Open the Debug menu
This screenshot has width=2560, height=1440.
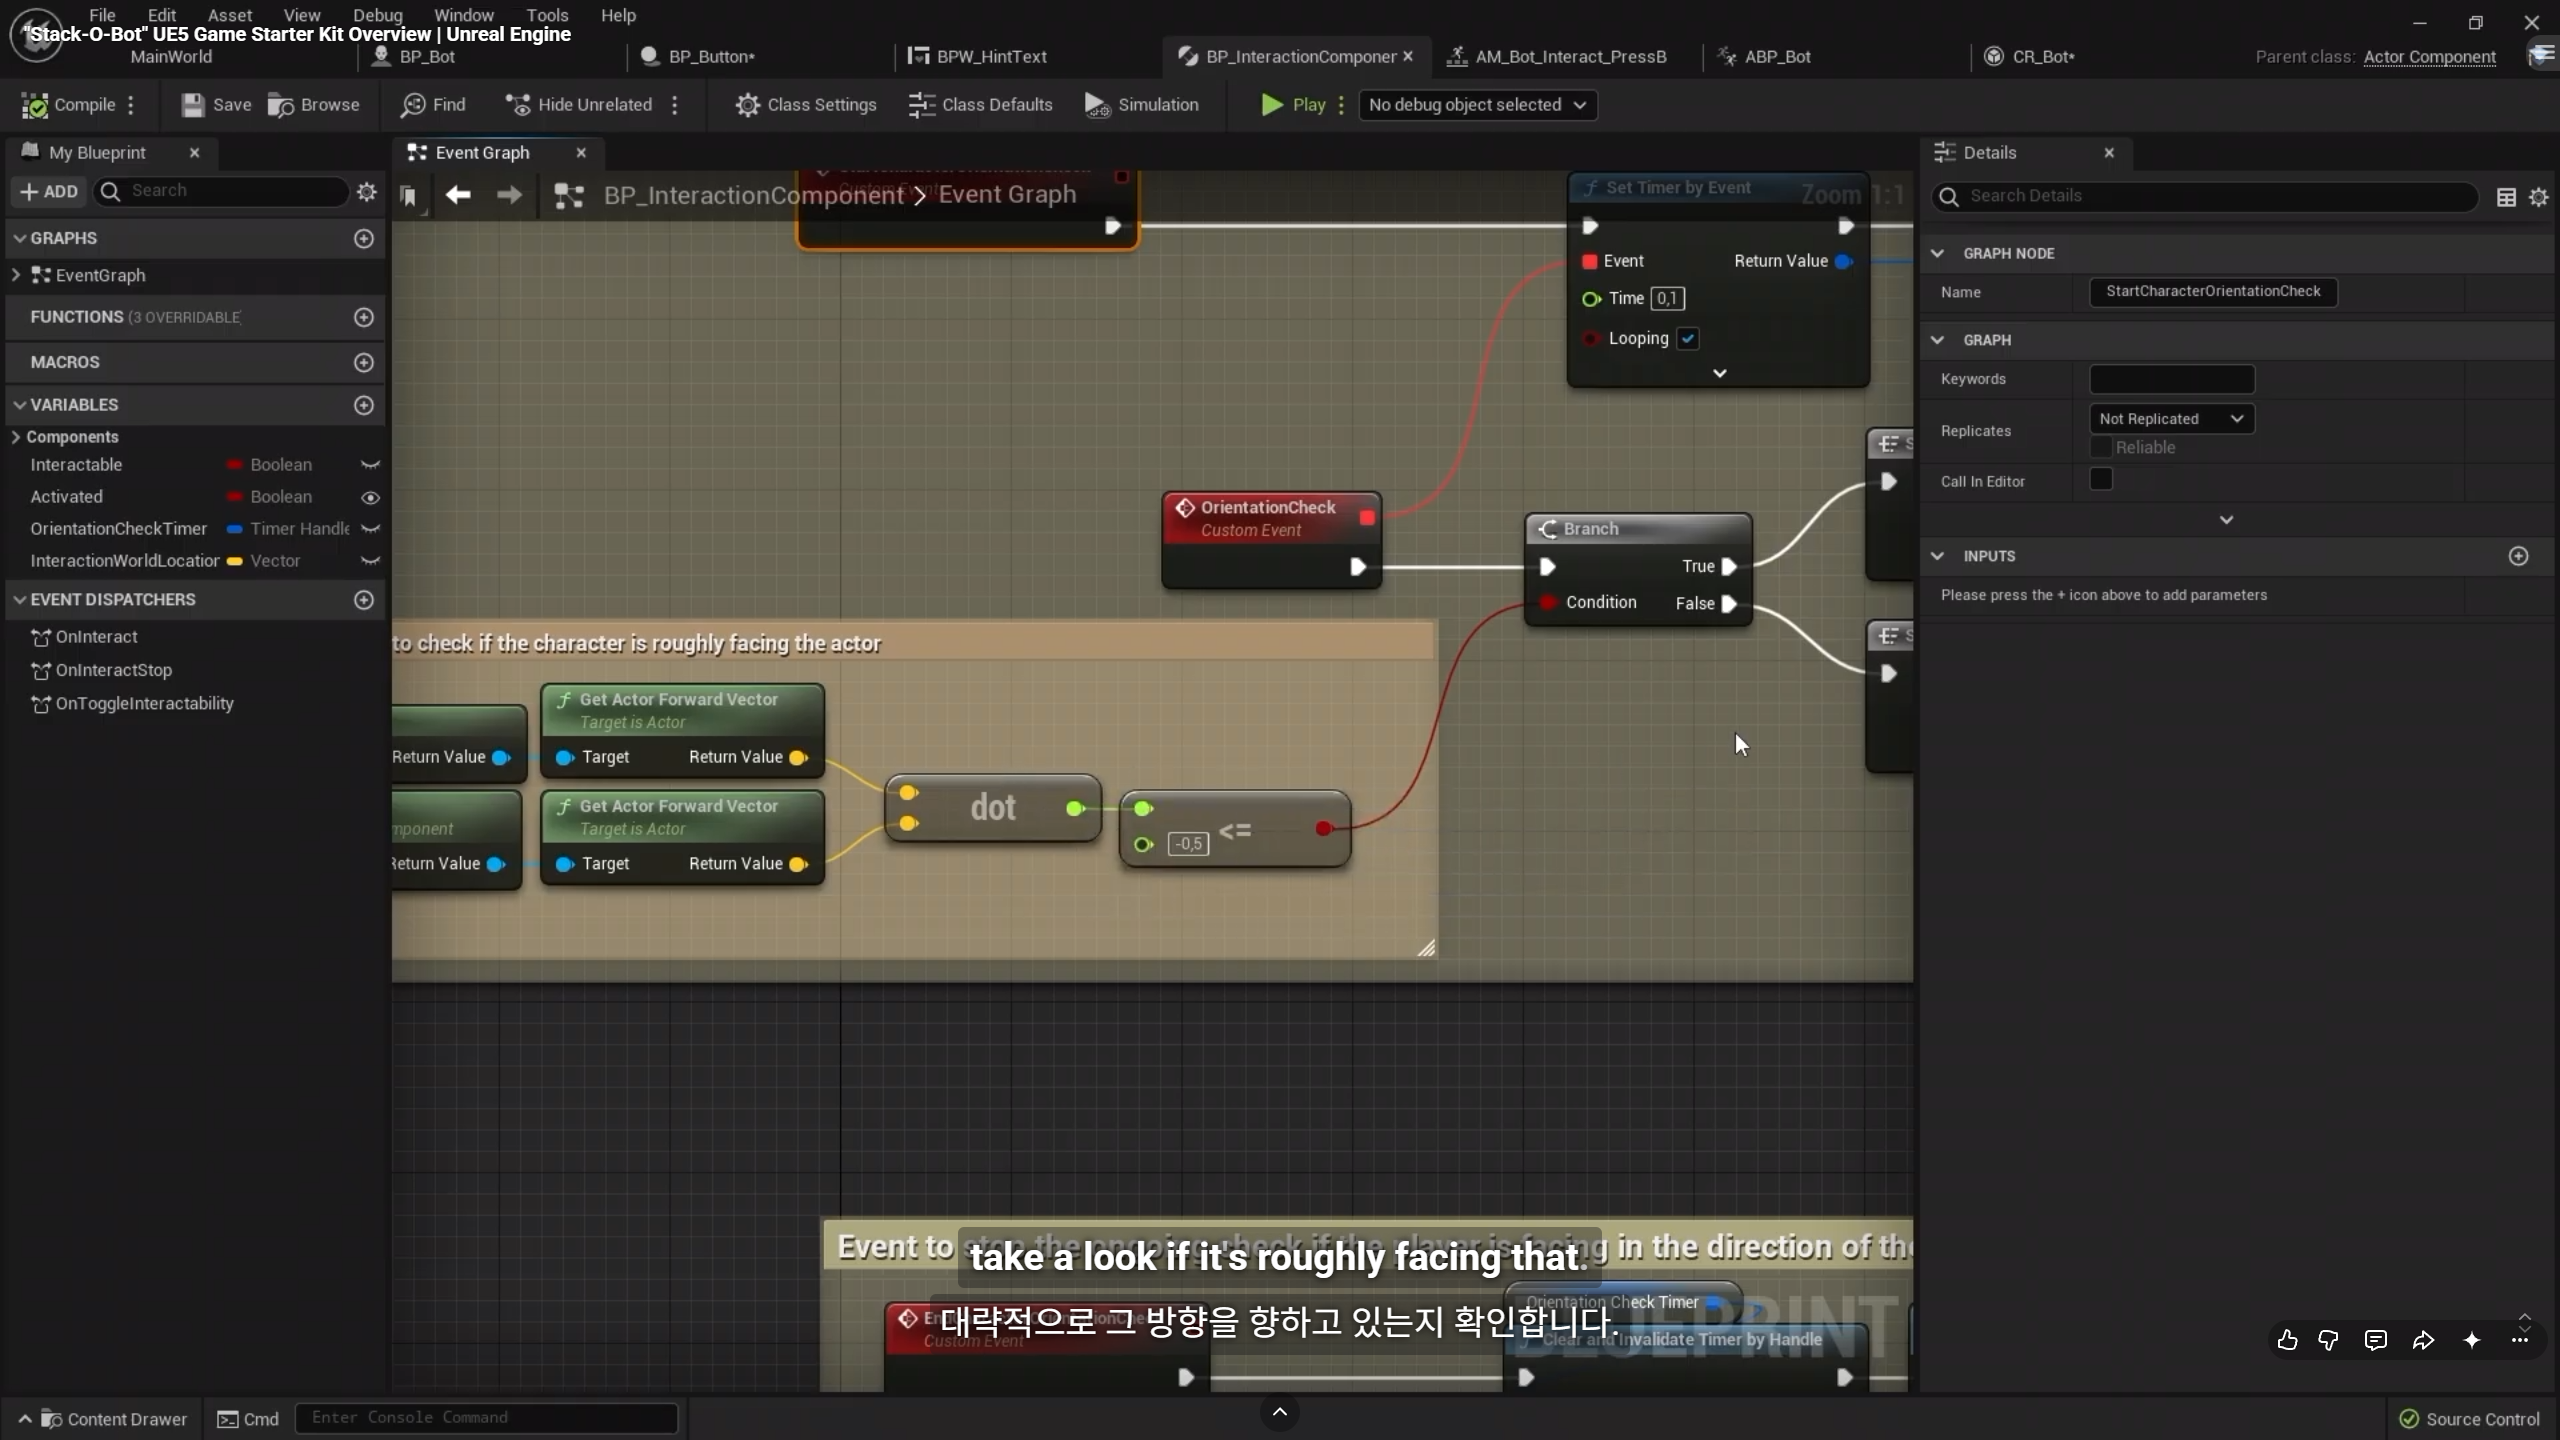[378, 15]
